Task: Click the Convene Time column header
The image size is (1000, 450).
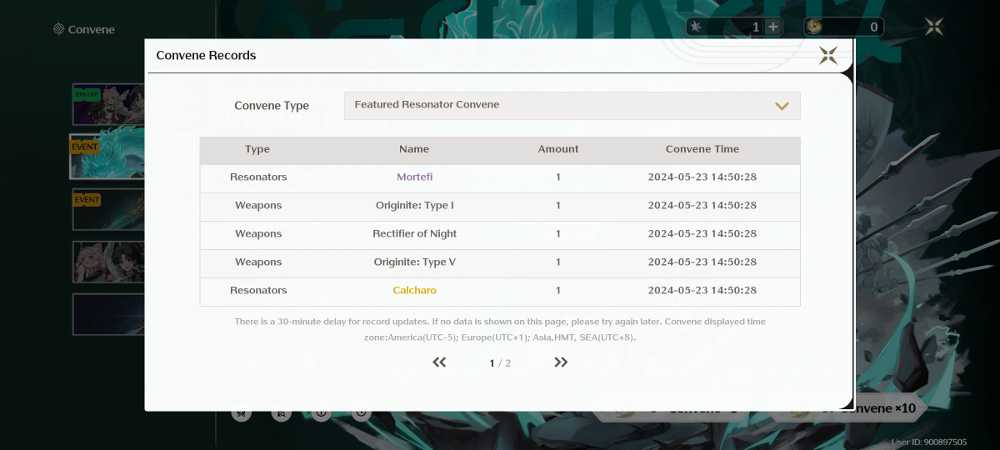Action: pyautogui.click(x=702, y=149)
